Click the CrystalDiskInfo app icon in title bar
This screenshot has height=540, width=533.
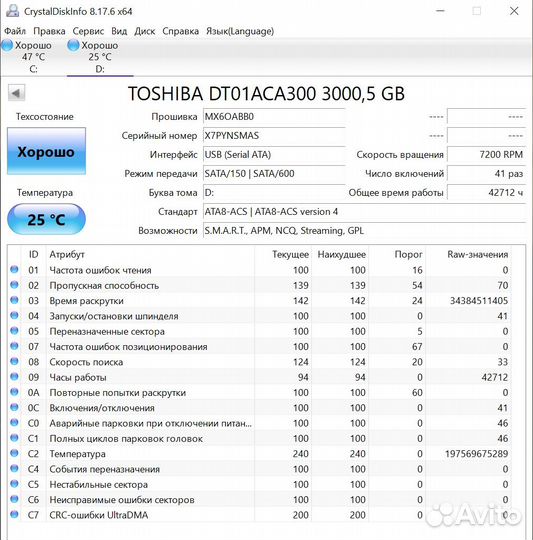[12, 11]
